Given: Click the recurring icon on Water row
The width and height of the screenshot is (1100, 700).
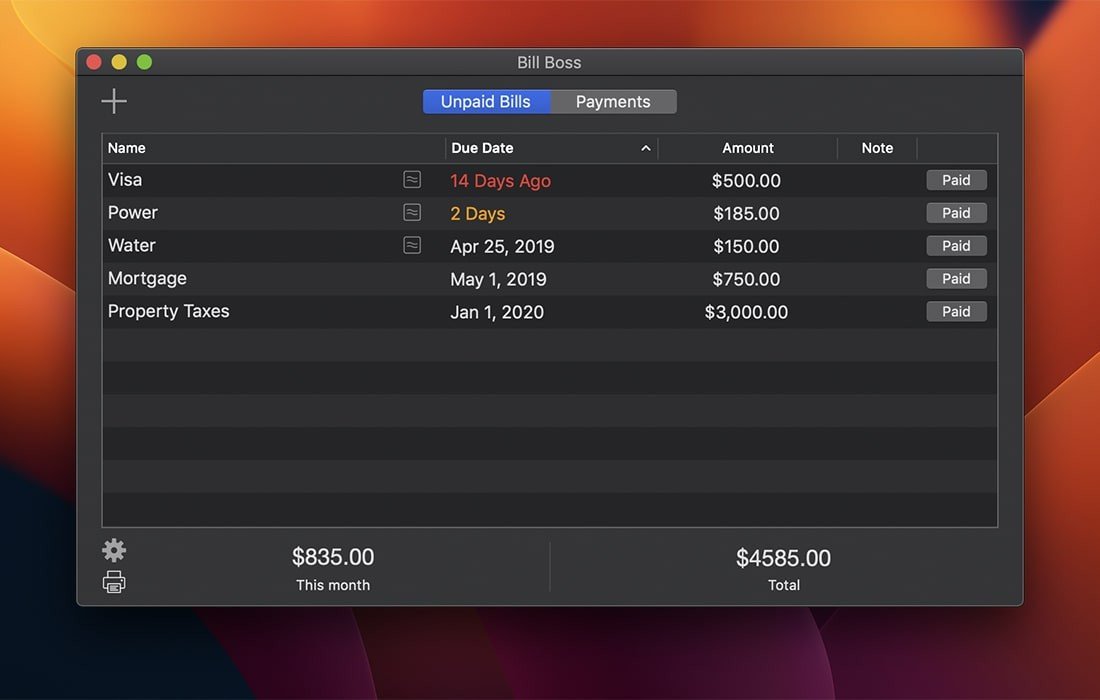Looking at the screenshot, I should click(412, 245).
